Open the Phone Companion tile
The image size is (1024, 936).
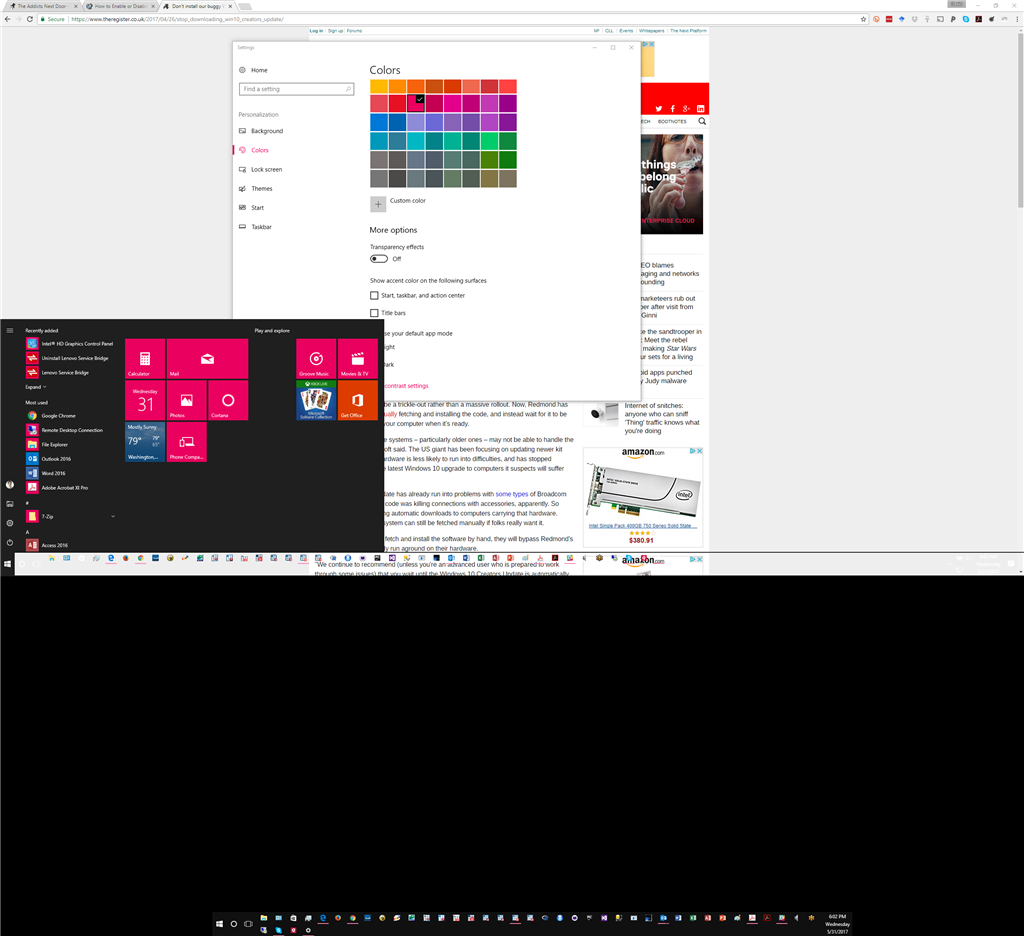186,442
